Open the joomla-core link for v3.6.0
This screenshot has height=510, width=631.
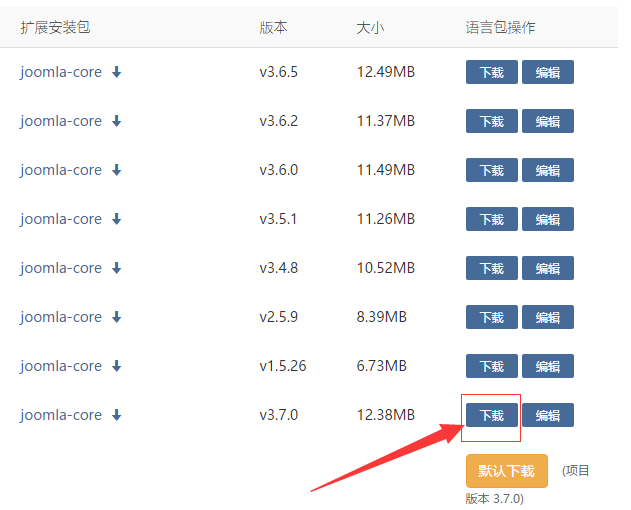tap(61, 170)
